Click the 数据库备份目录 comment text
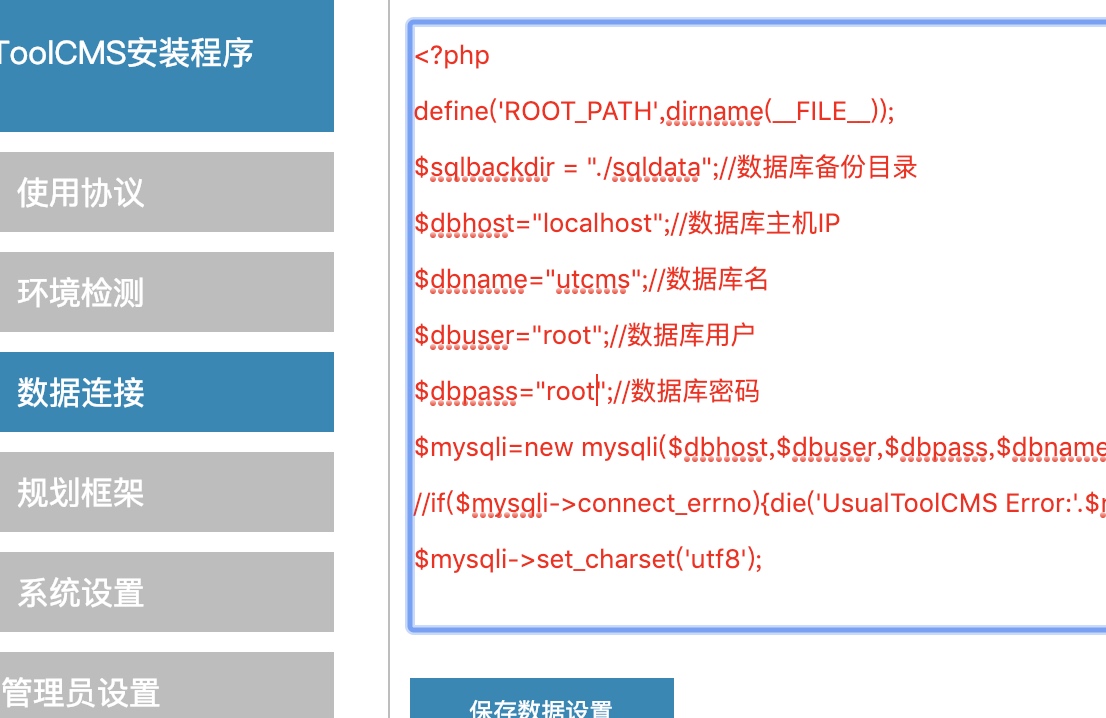1106x718 pixels. 827,167
